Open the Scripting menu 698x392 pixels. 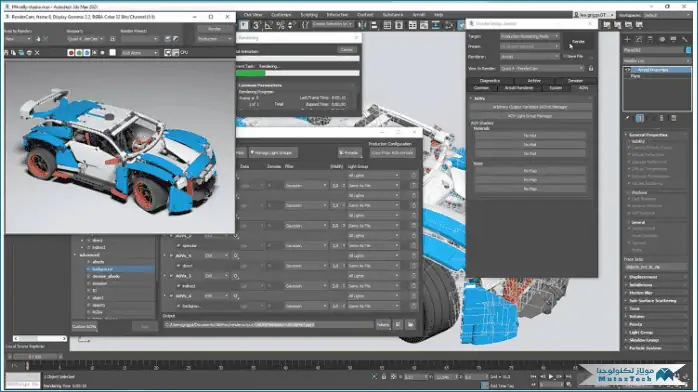point(309,15)
